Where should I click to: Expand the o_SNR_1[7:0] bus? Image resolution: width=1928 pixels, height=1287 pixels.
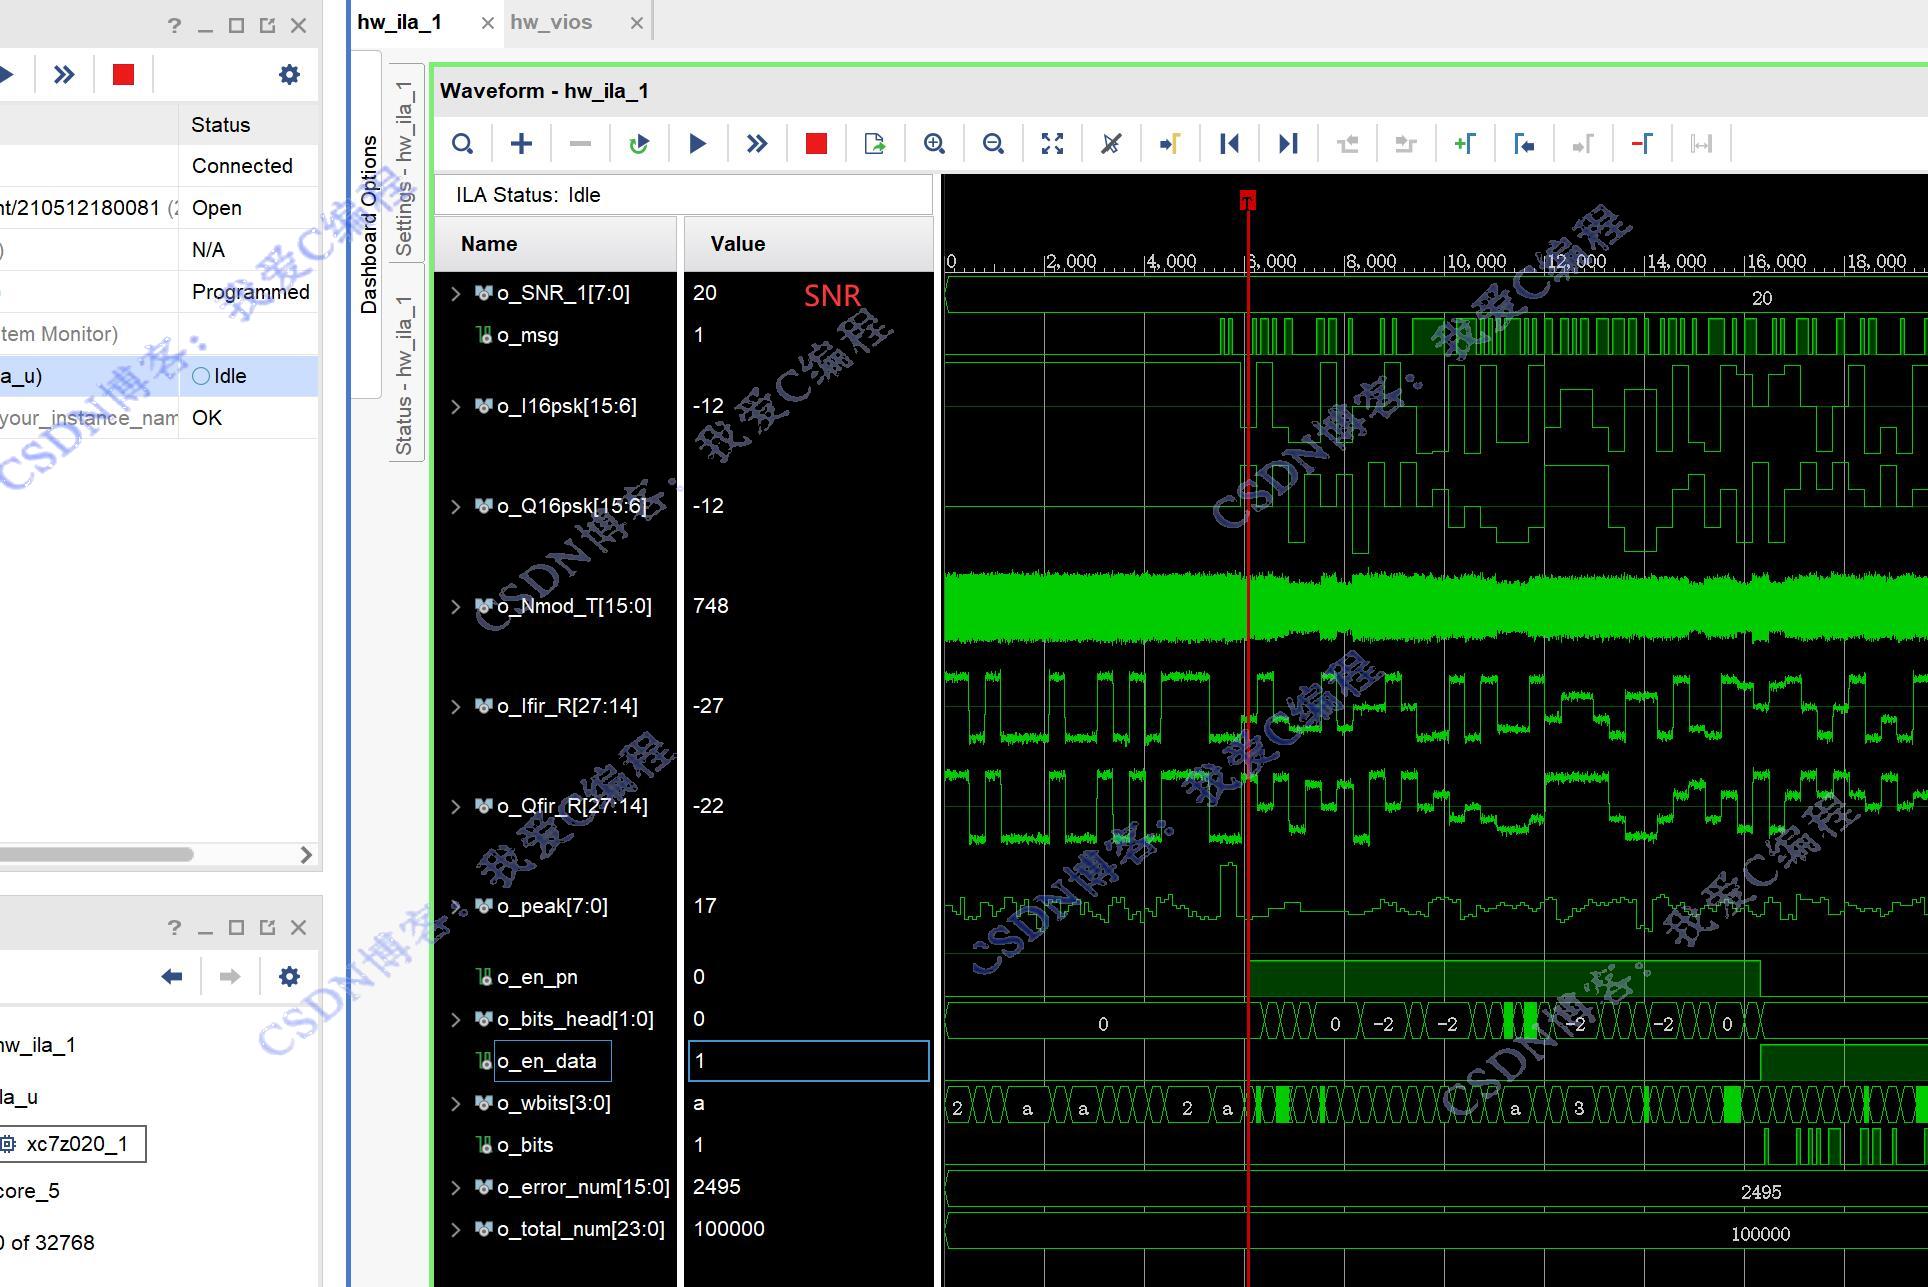click(x=456, y=293)
